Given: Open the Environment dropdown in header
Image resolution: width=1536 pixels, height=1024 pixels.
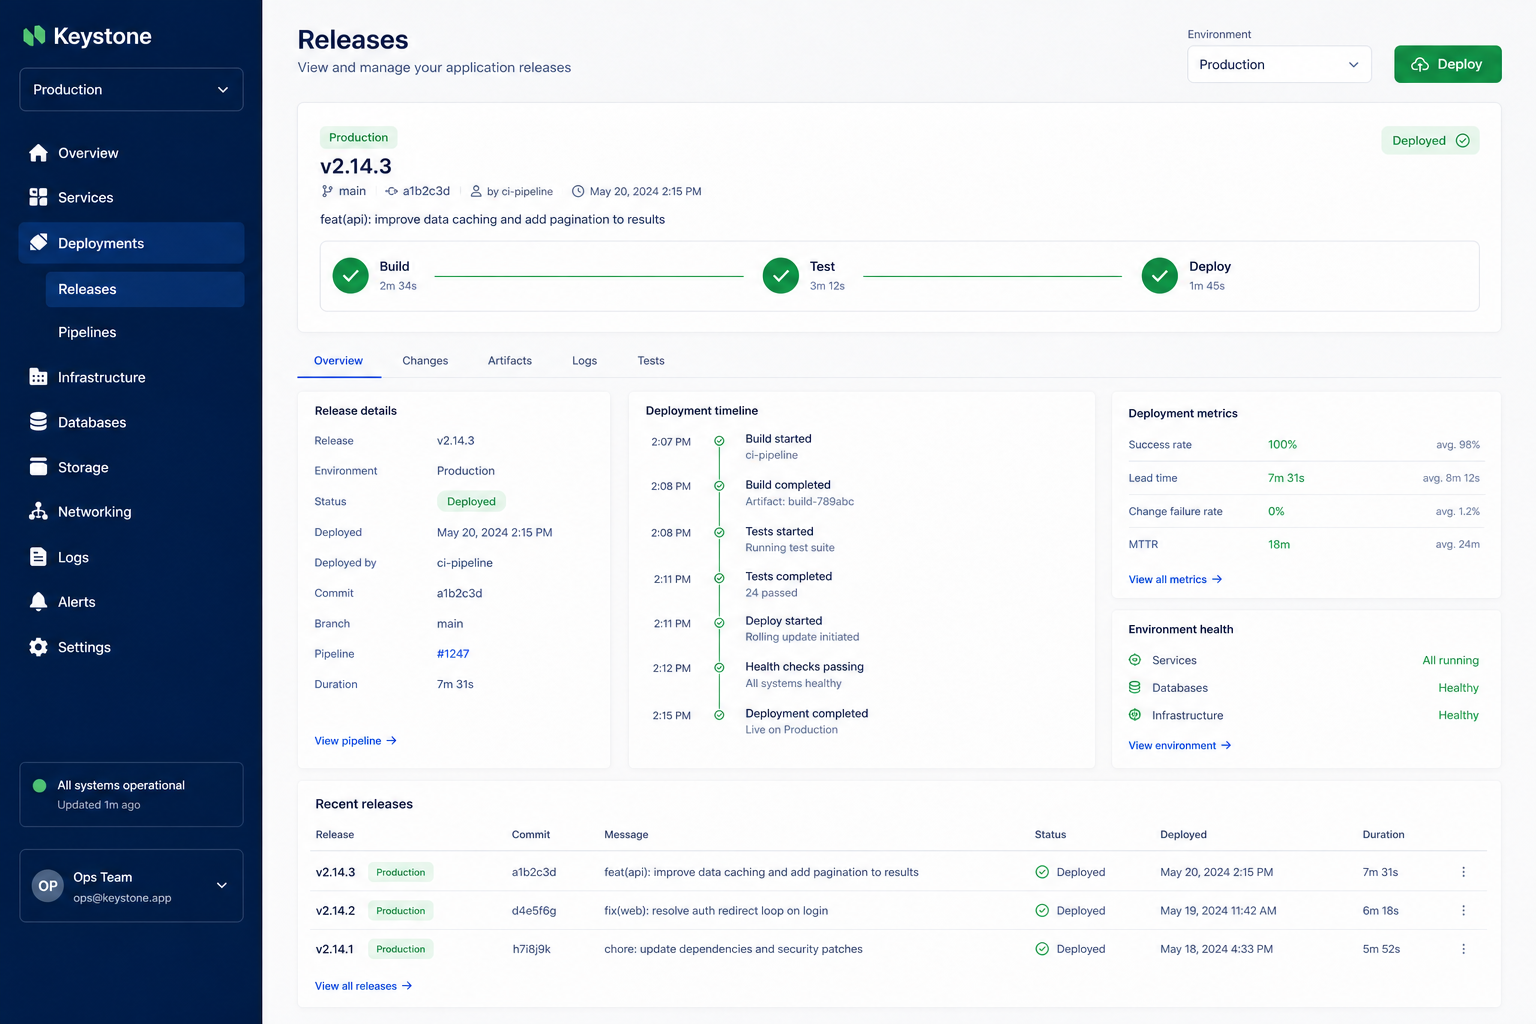Looking at the screenshot, I should [x=1279, y=65].
